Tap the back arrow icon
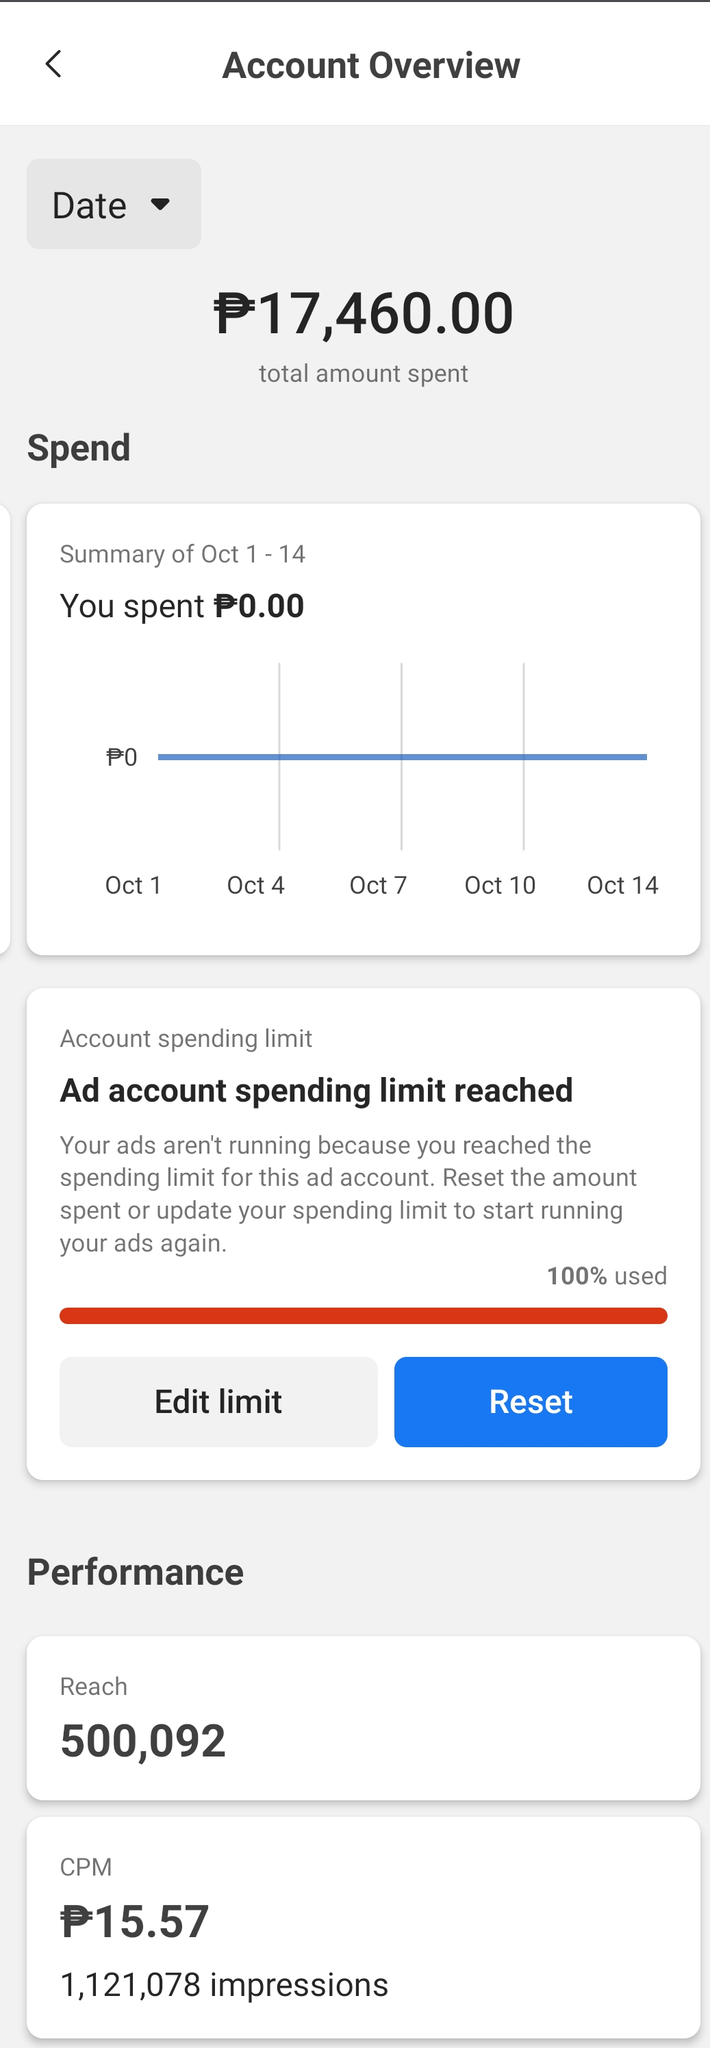 [54, 65]
